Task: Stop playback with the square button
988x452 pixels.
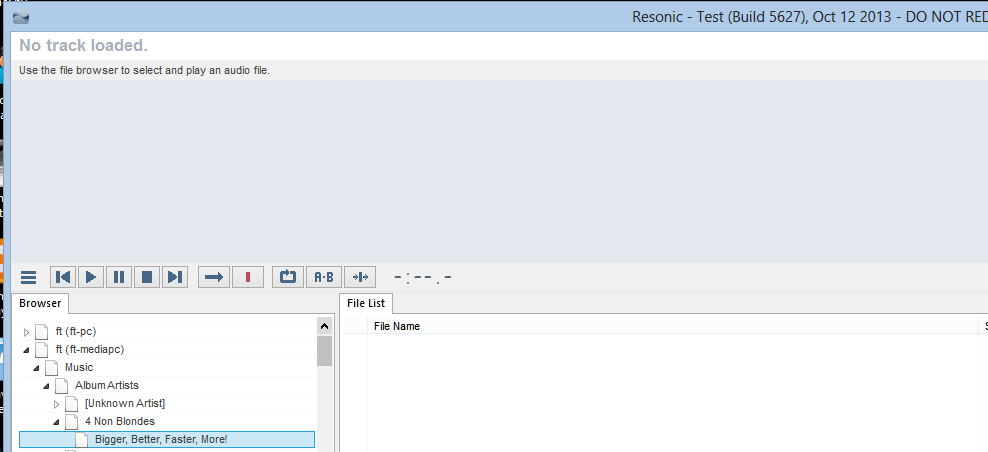Action: coord(147,277)
